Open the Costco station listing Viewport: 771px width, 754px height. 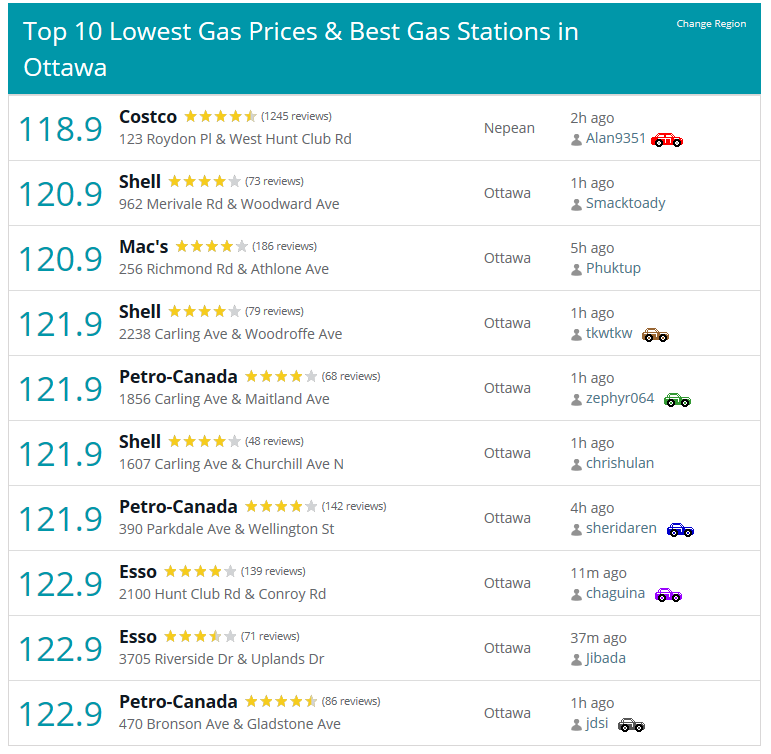148,117
